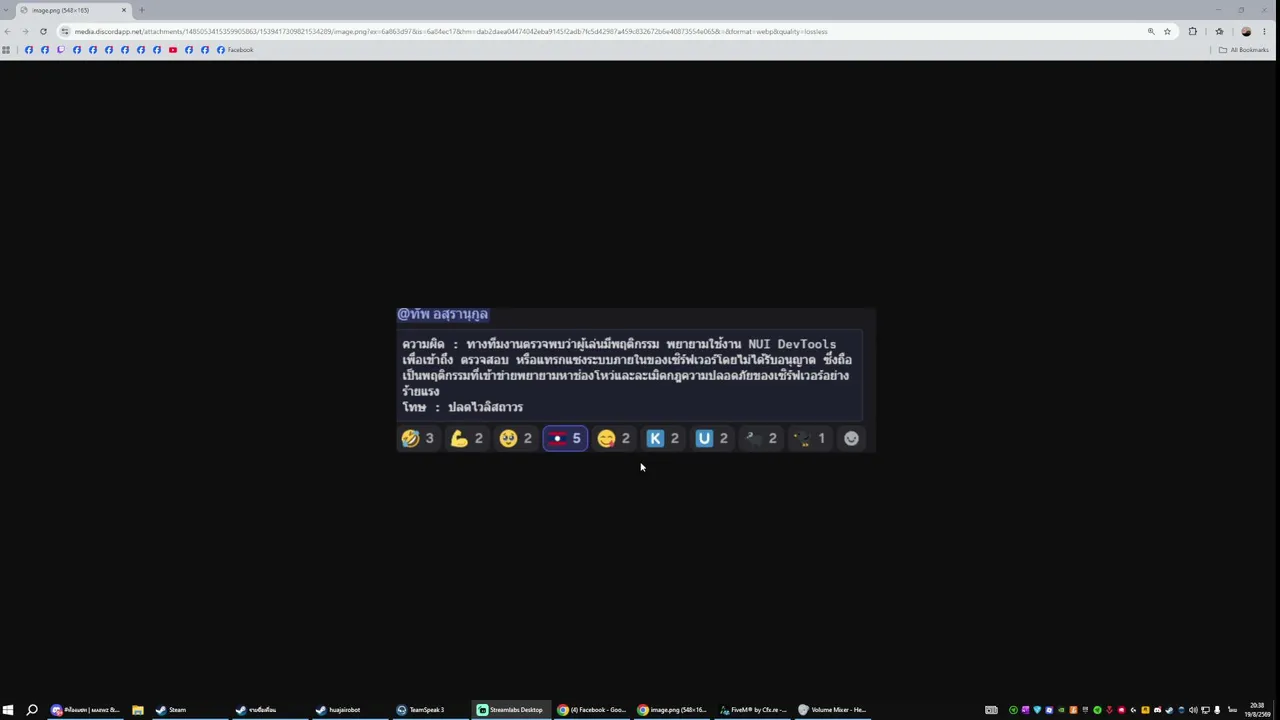Open the taskbar clock and date
Image resolution: width=1280 pixels, height=720 pixels.
[1257, 710]
